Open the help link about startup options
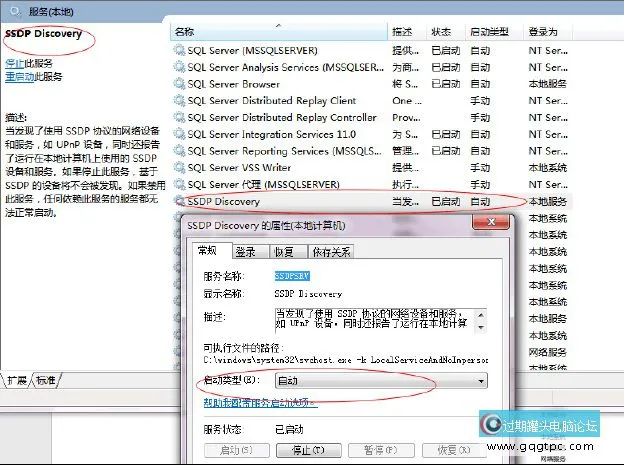Screen dimensions: 624x465 (x=260, y=403)
